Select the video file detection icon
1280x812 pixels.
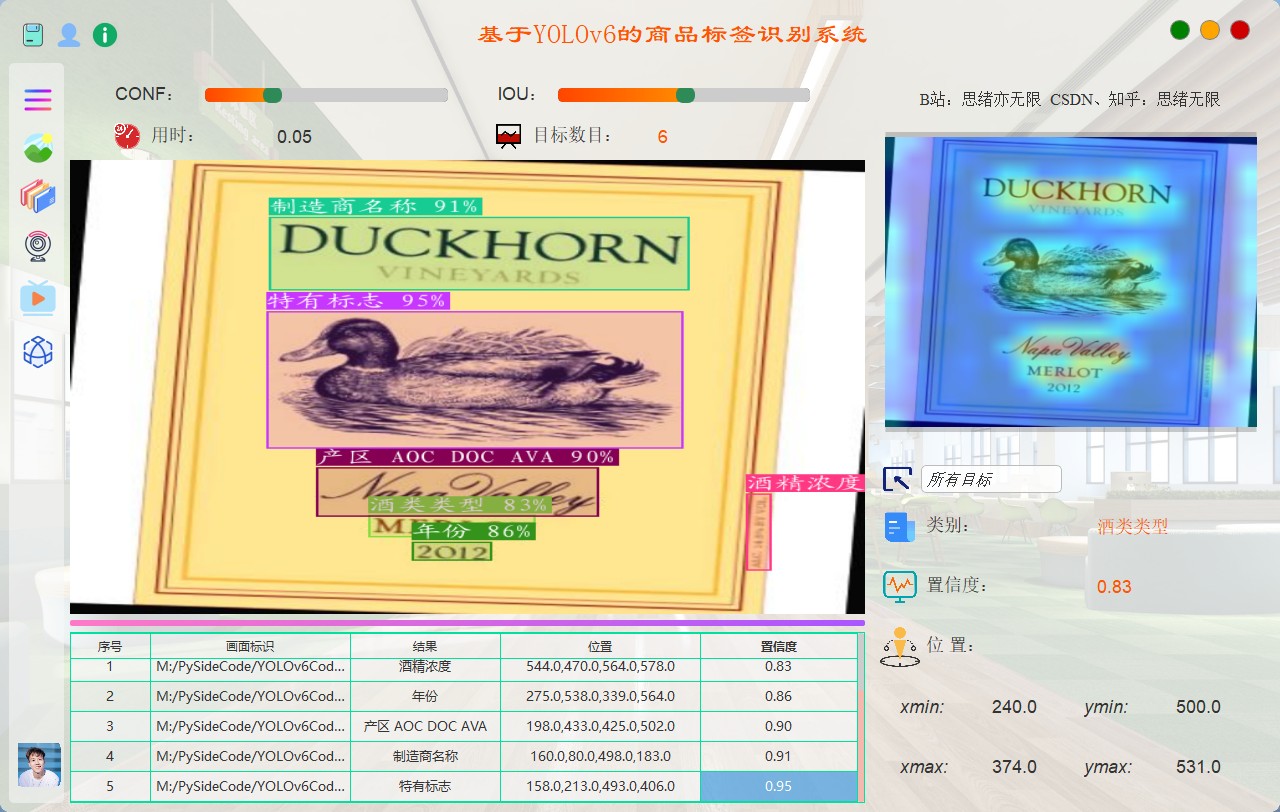(38, 297)
